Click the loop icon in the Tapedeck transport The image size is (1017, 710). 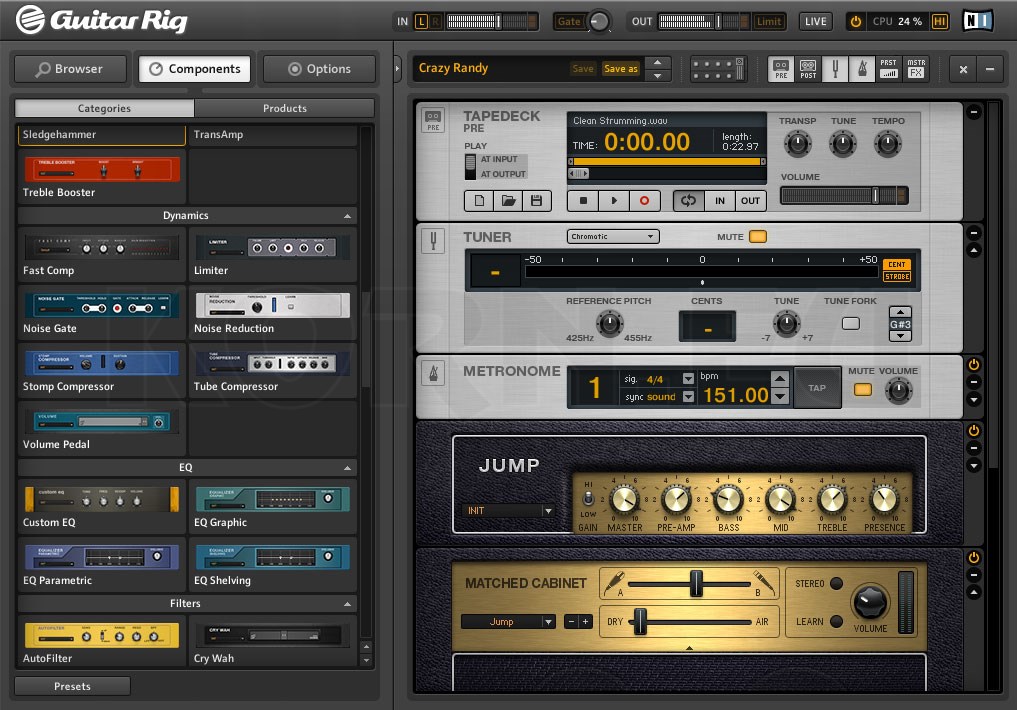tap(687, 200)
